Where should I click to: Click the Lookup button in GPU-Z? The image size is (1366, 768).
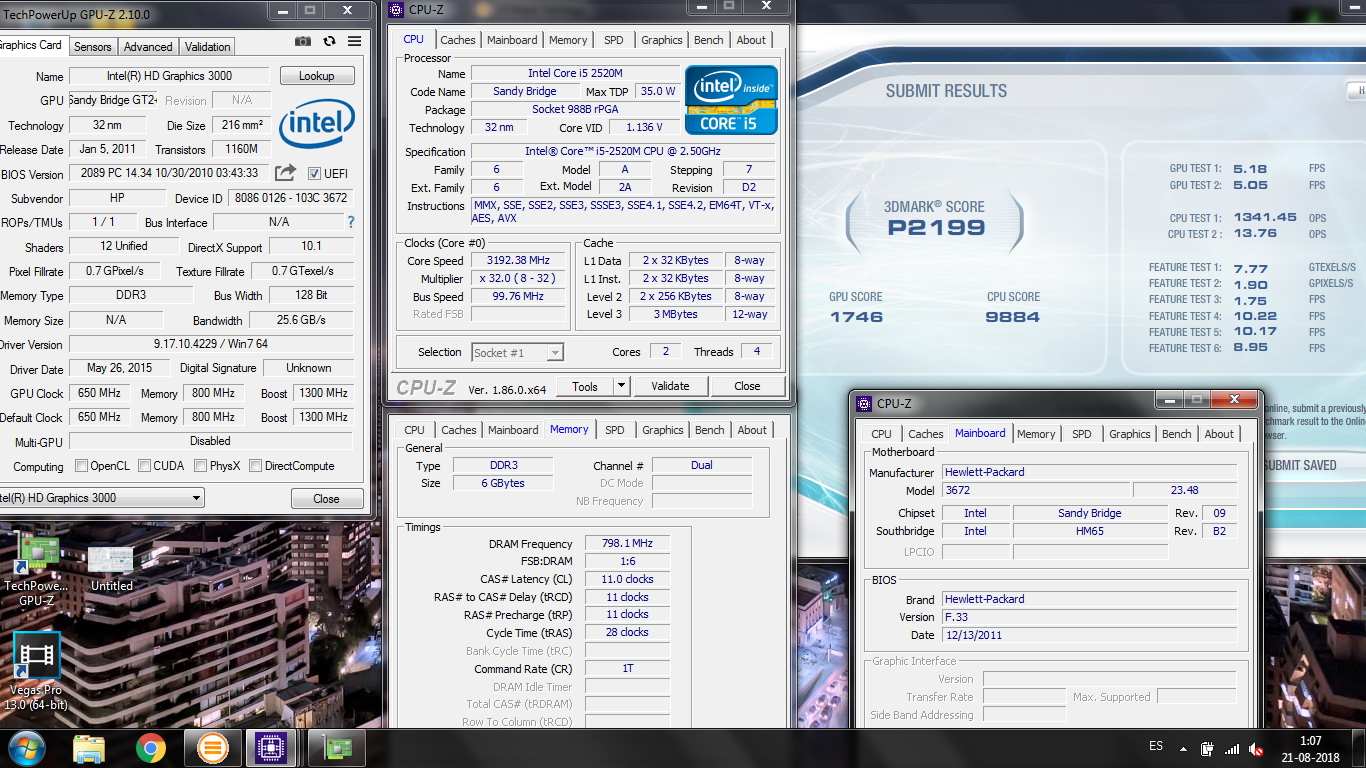(317, 76)
